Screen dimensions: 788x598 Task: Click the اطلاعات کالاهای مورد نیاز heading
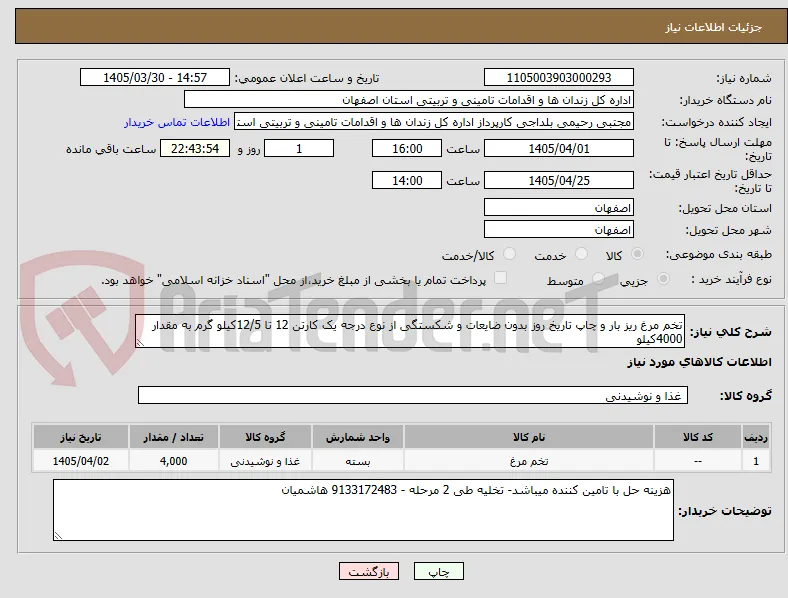[699, 362]
